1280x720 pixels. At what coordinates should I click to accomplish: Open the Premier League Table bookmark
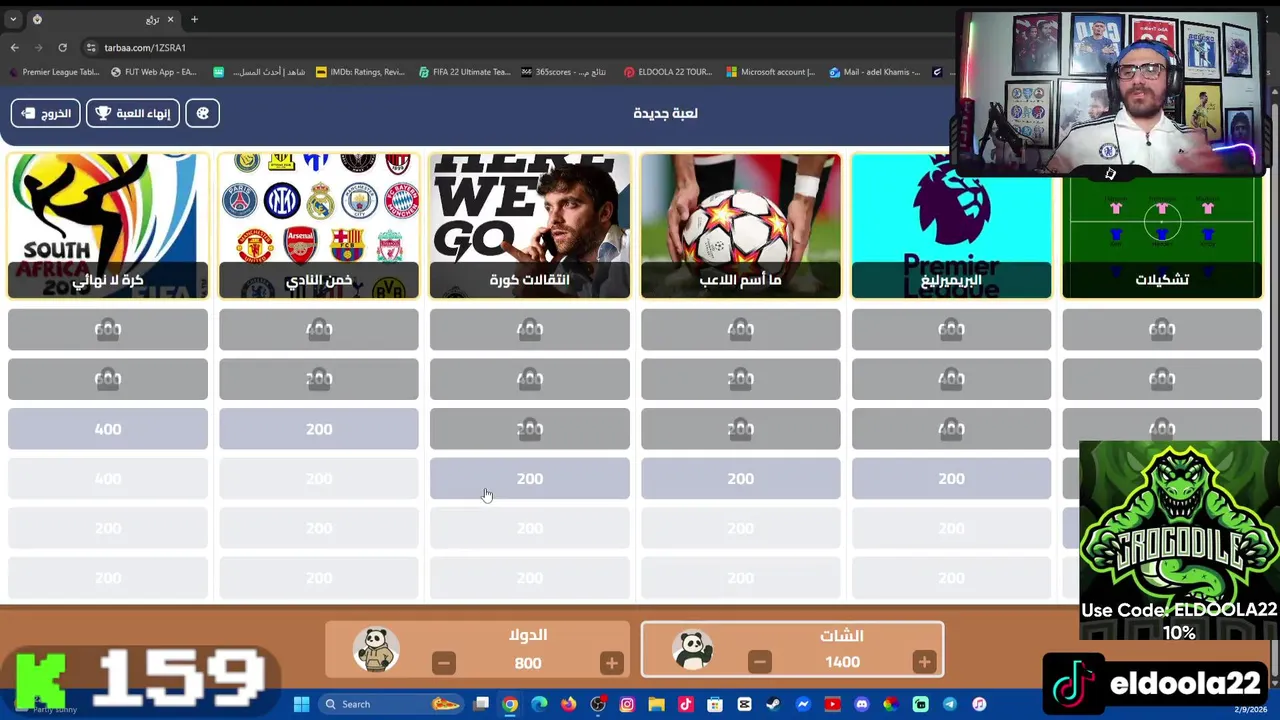click(x=54, y=72)
